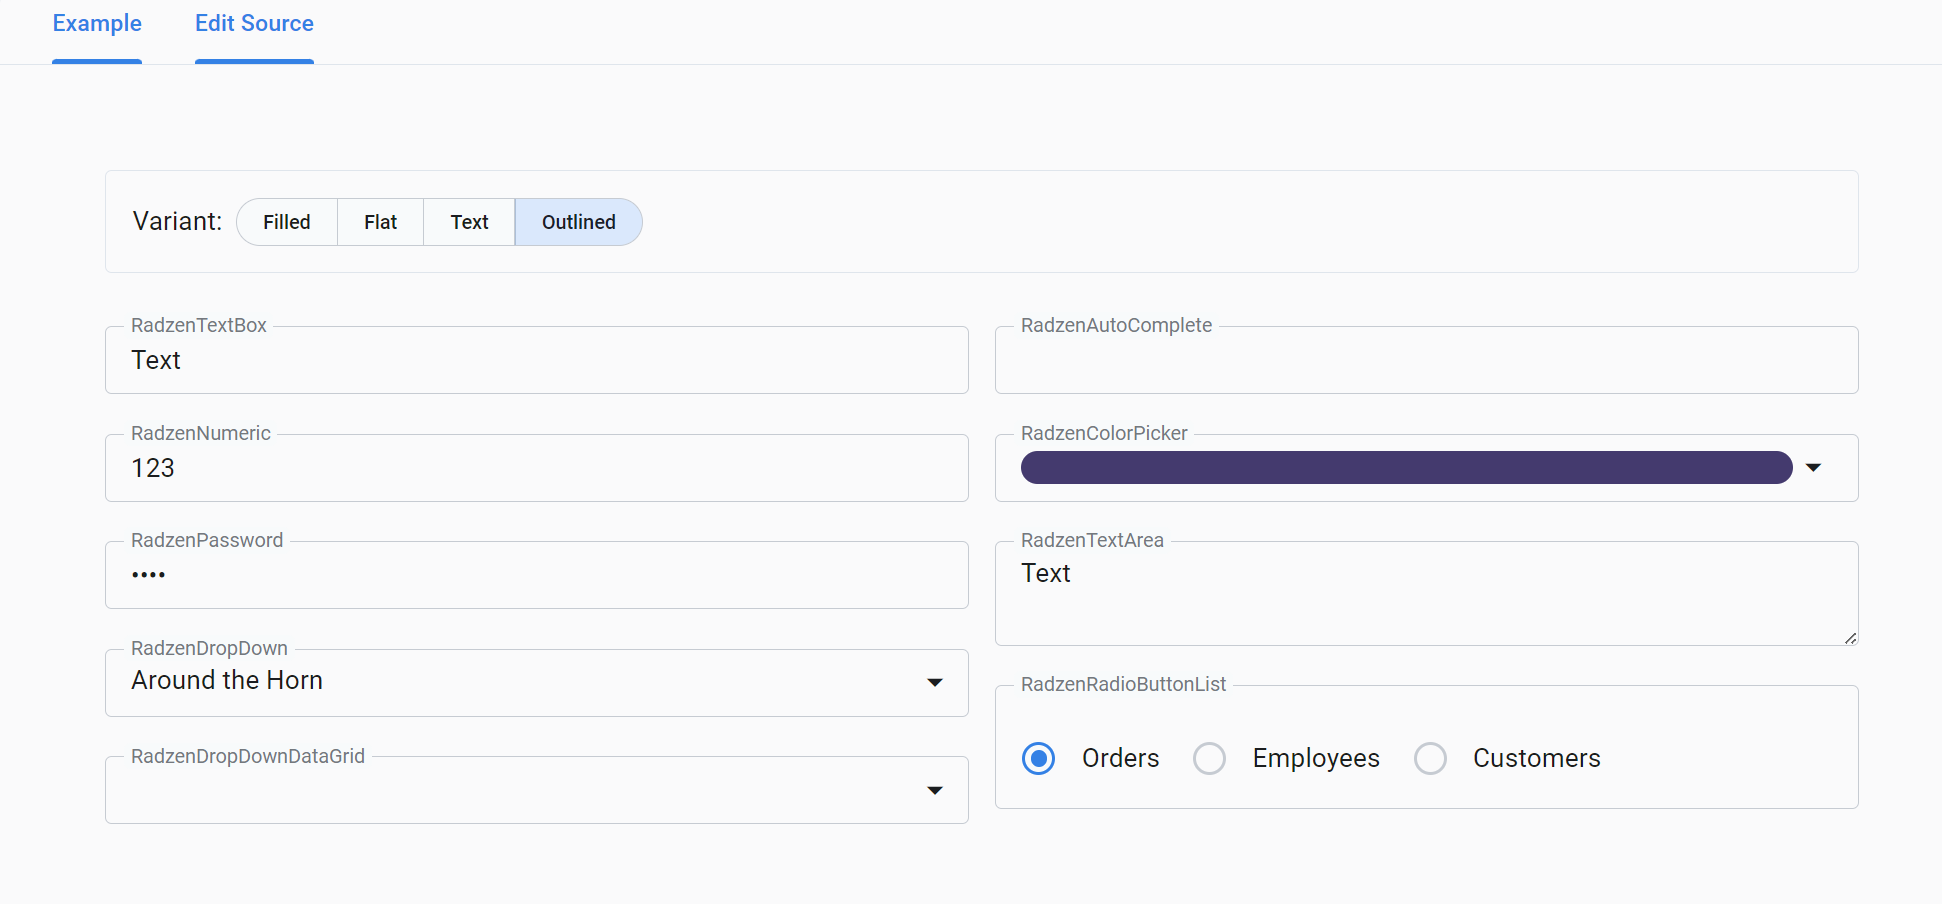Switch to the Edit Source tab
Screen dimensions: 1942x904
(x=254, y=22)
